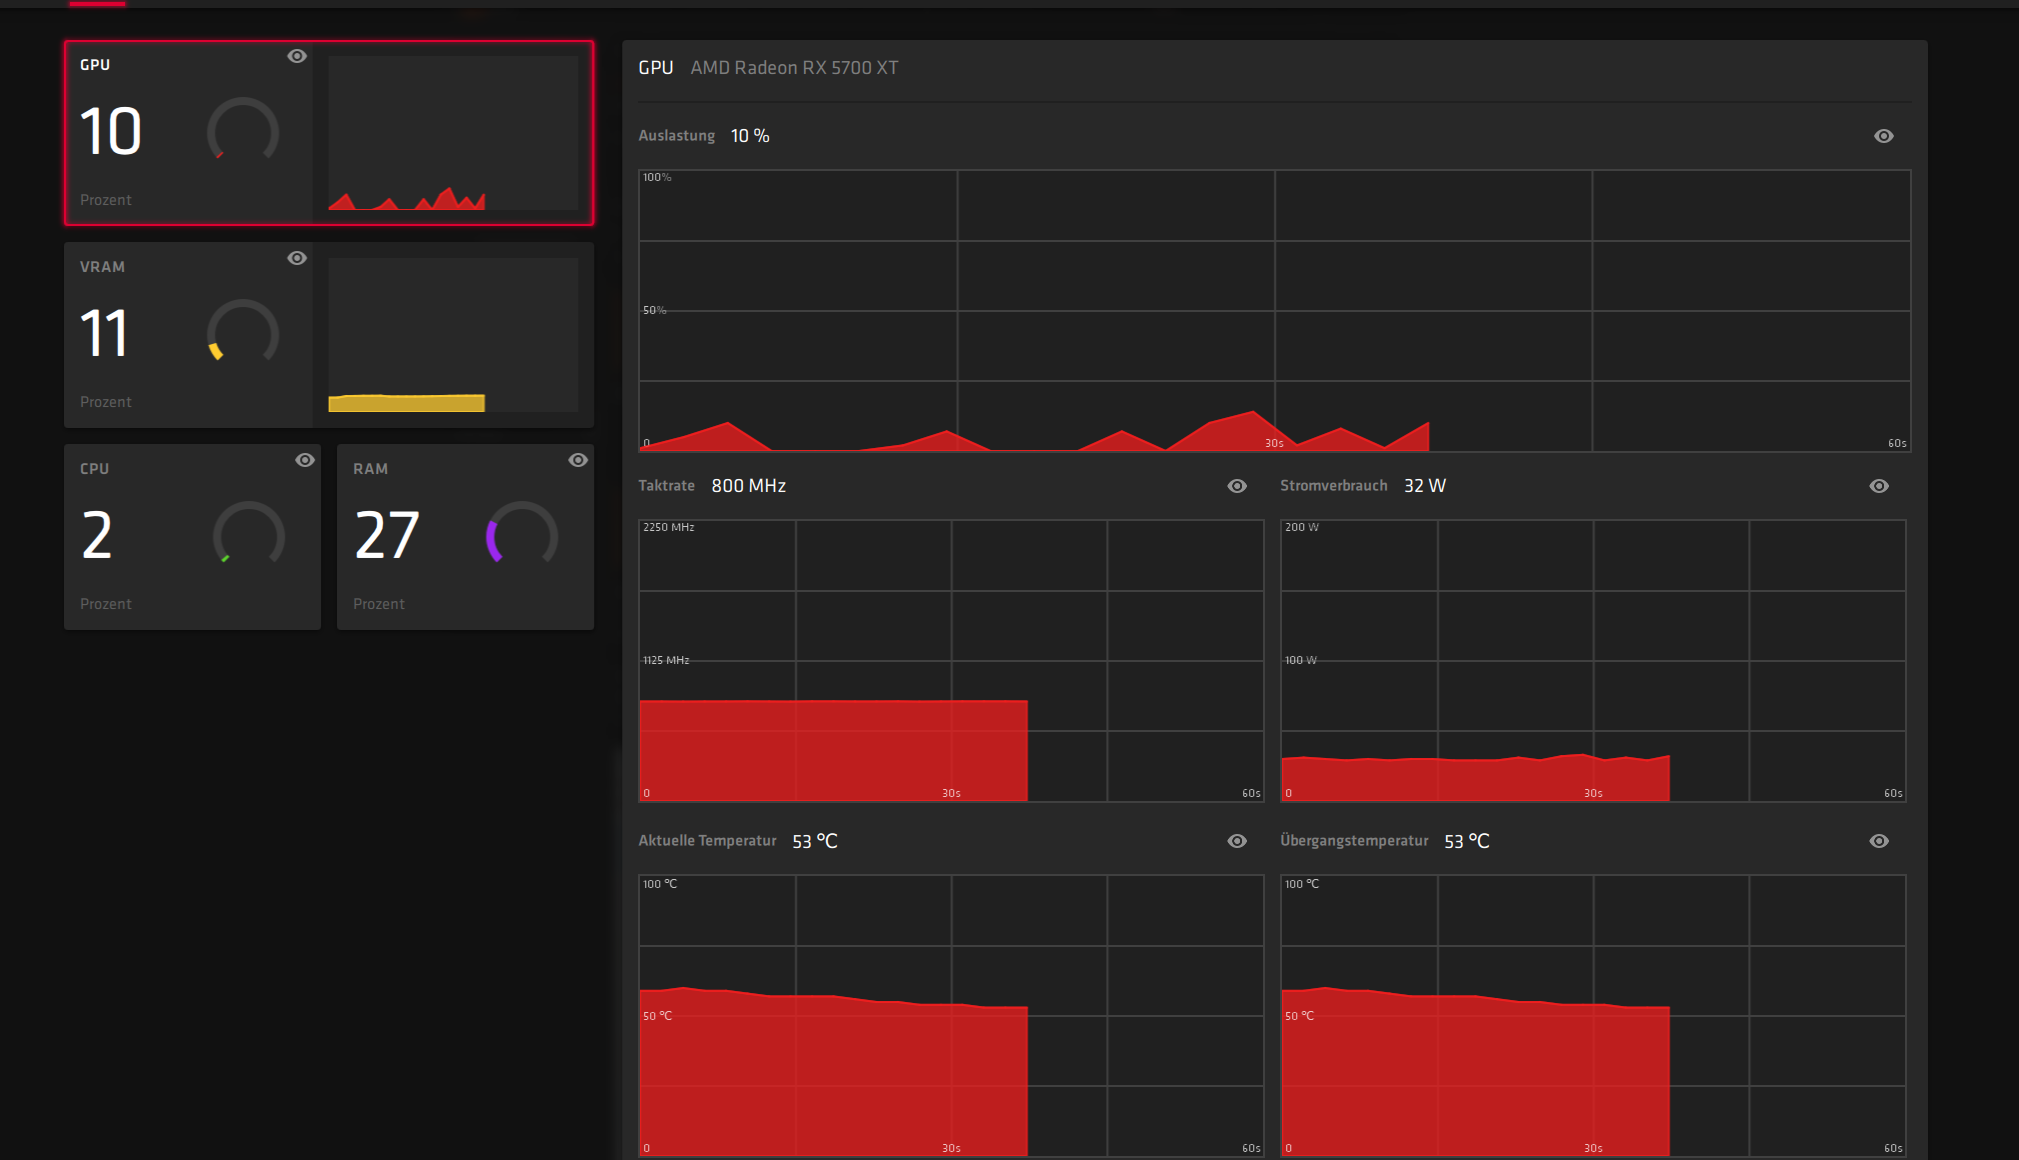
Task: Click the VRAM yellow gauge dial
Action: (243, 332)
